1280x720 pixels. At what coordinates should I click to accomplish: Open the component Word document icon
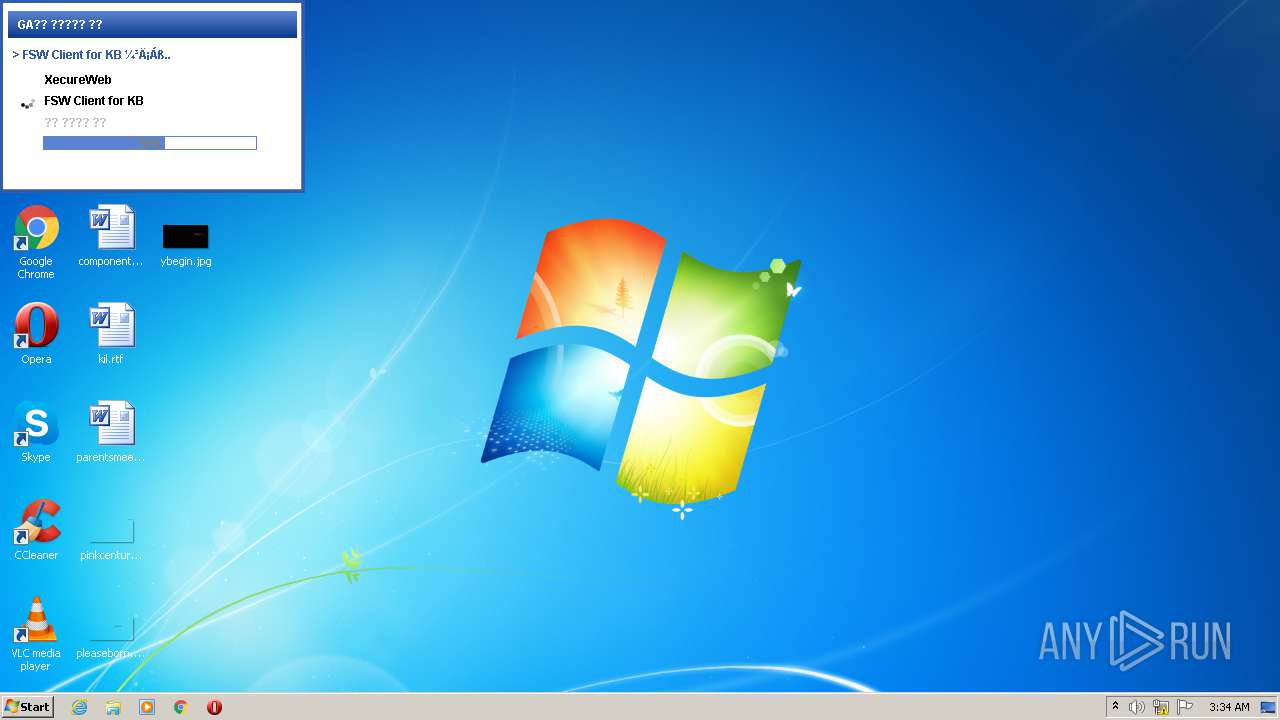(x=111, y=237)
